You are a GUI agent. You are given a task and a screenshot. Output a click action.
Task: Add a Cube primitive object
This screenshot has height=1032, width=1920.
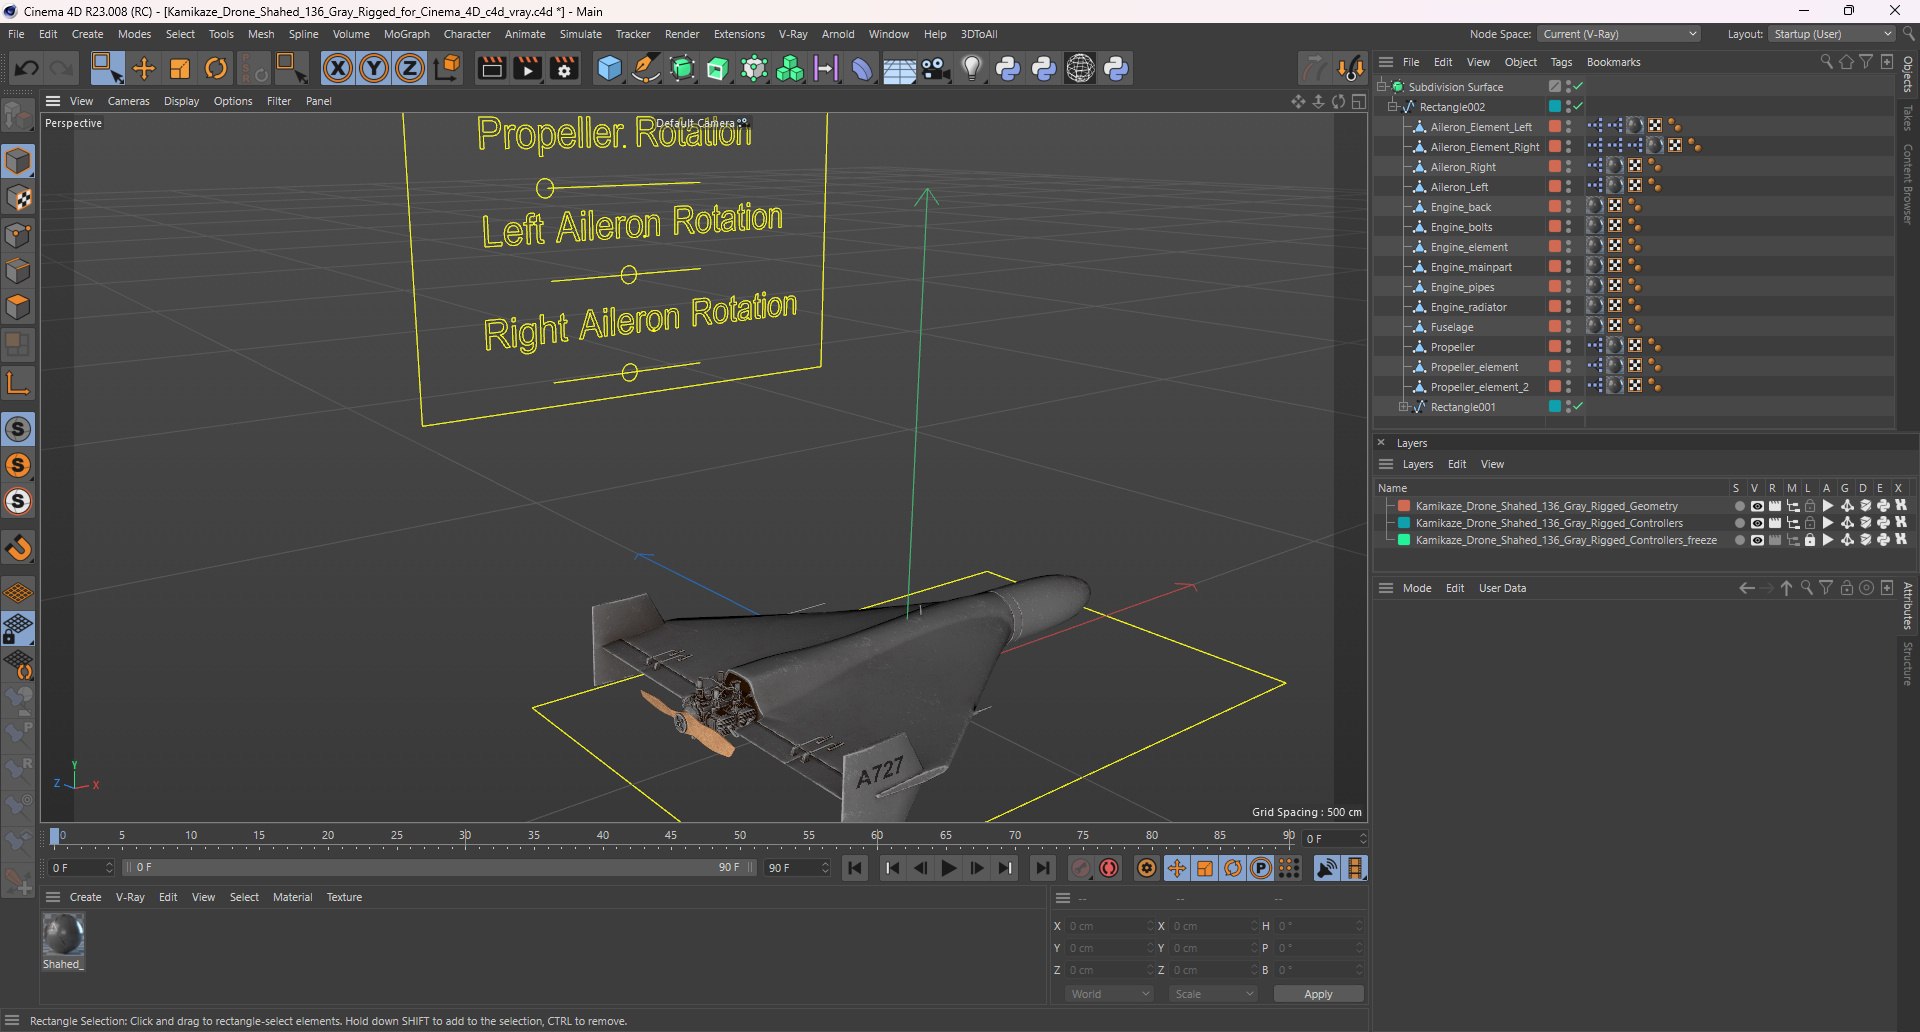(x=609, y=68)
